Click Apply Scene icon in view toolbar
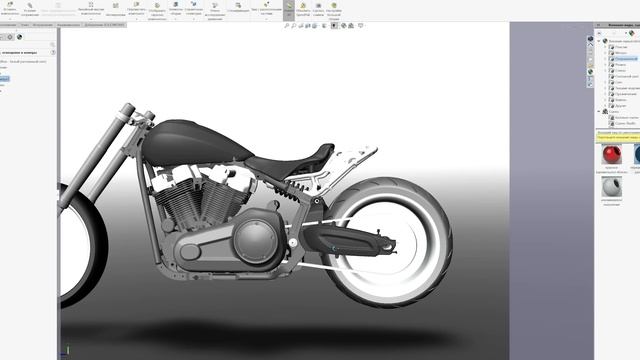Screen dimensions: 640x360 pos(351,26)
